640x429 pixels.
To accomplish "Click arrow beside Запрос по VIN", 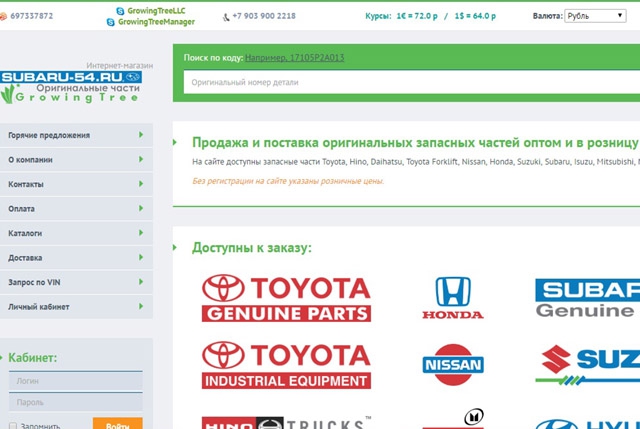I will pos(141,282).
